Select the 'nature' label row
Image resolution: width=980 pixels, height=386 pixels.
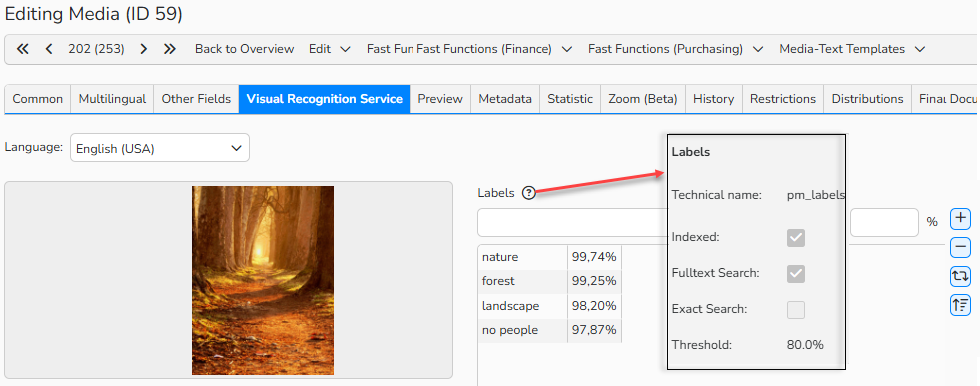[x=549, y=257]
